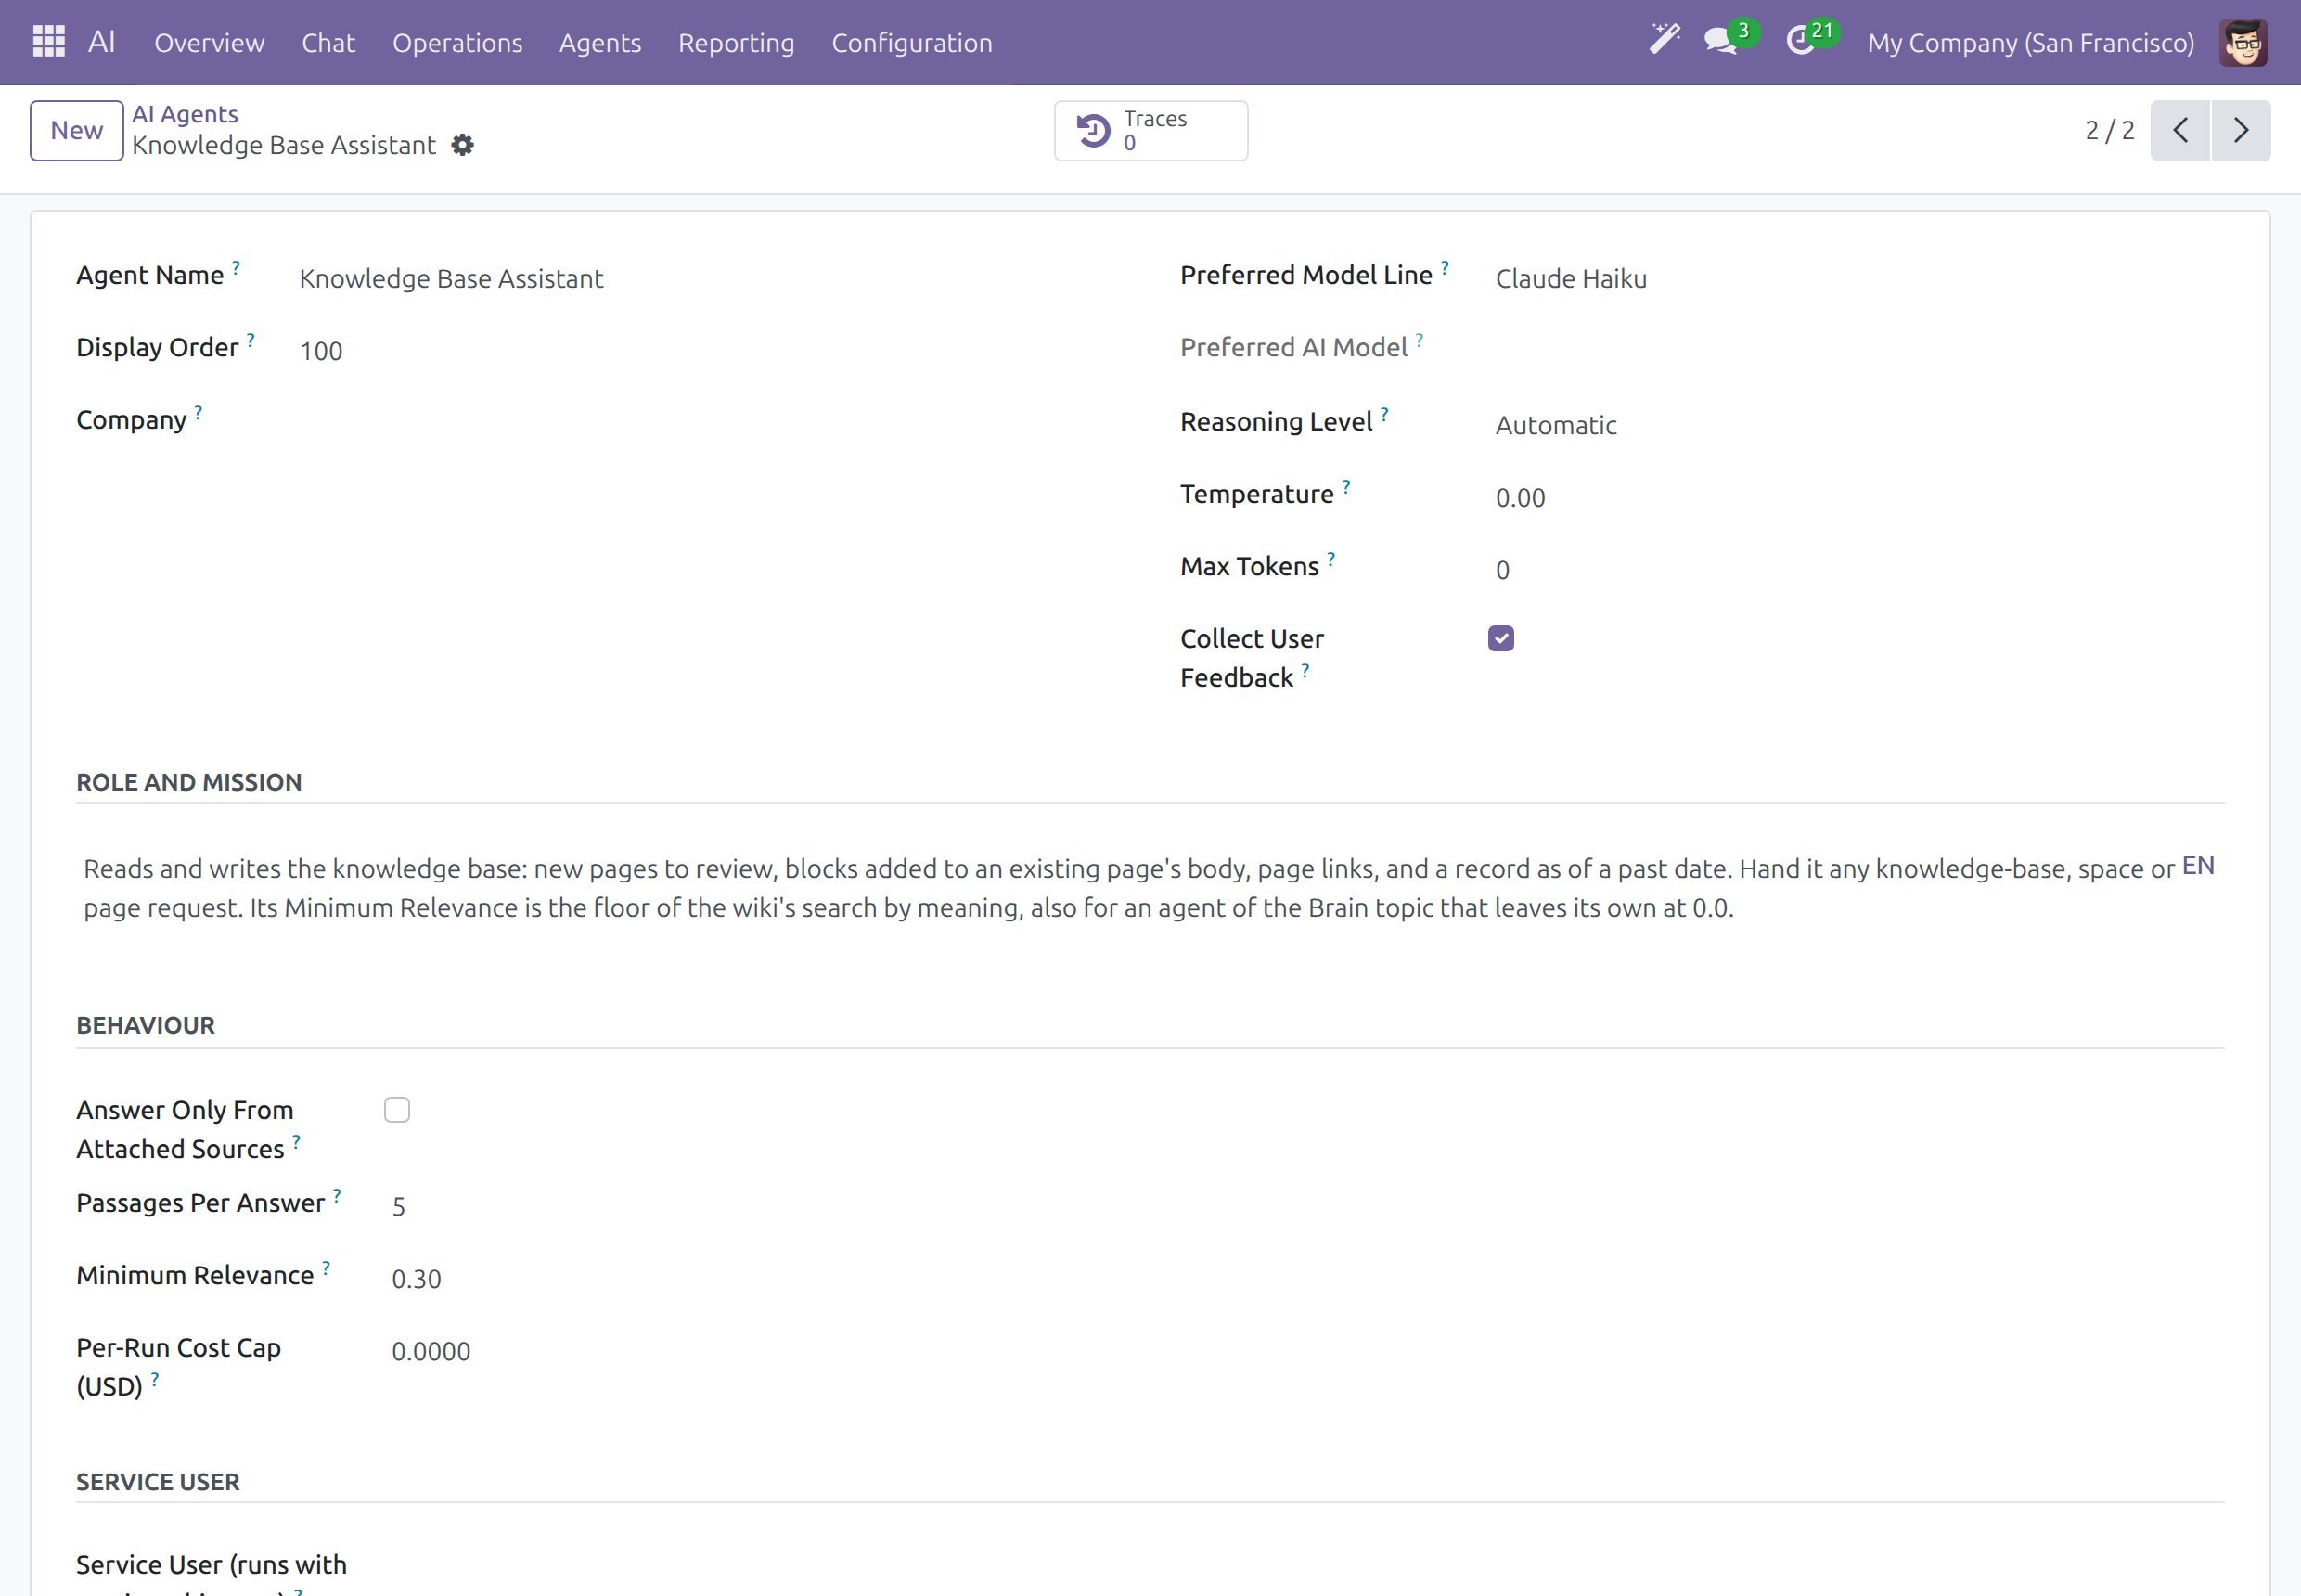This screenshot has height=1596, width=2301.
Task: Open the Reporting menu
Action: (736, 43)
